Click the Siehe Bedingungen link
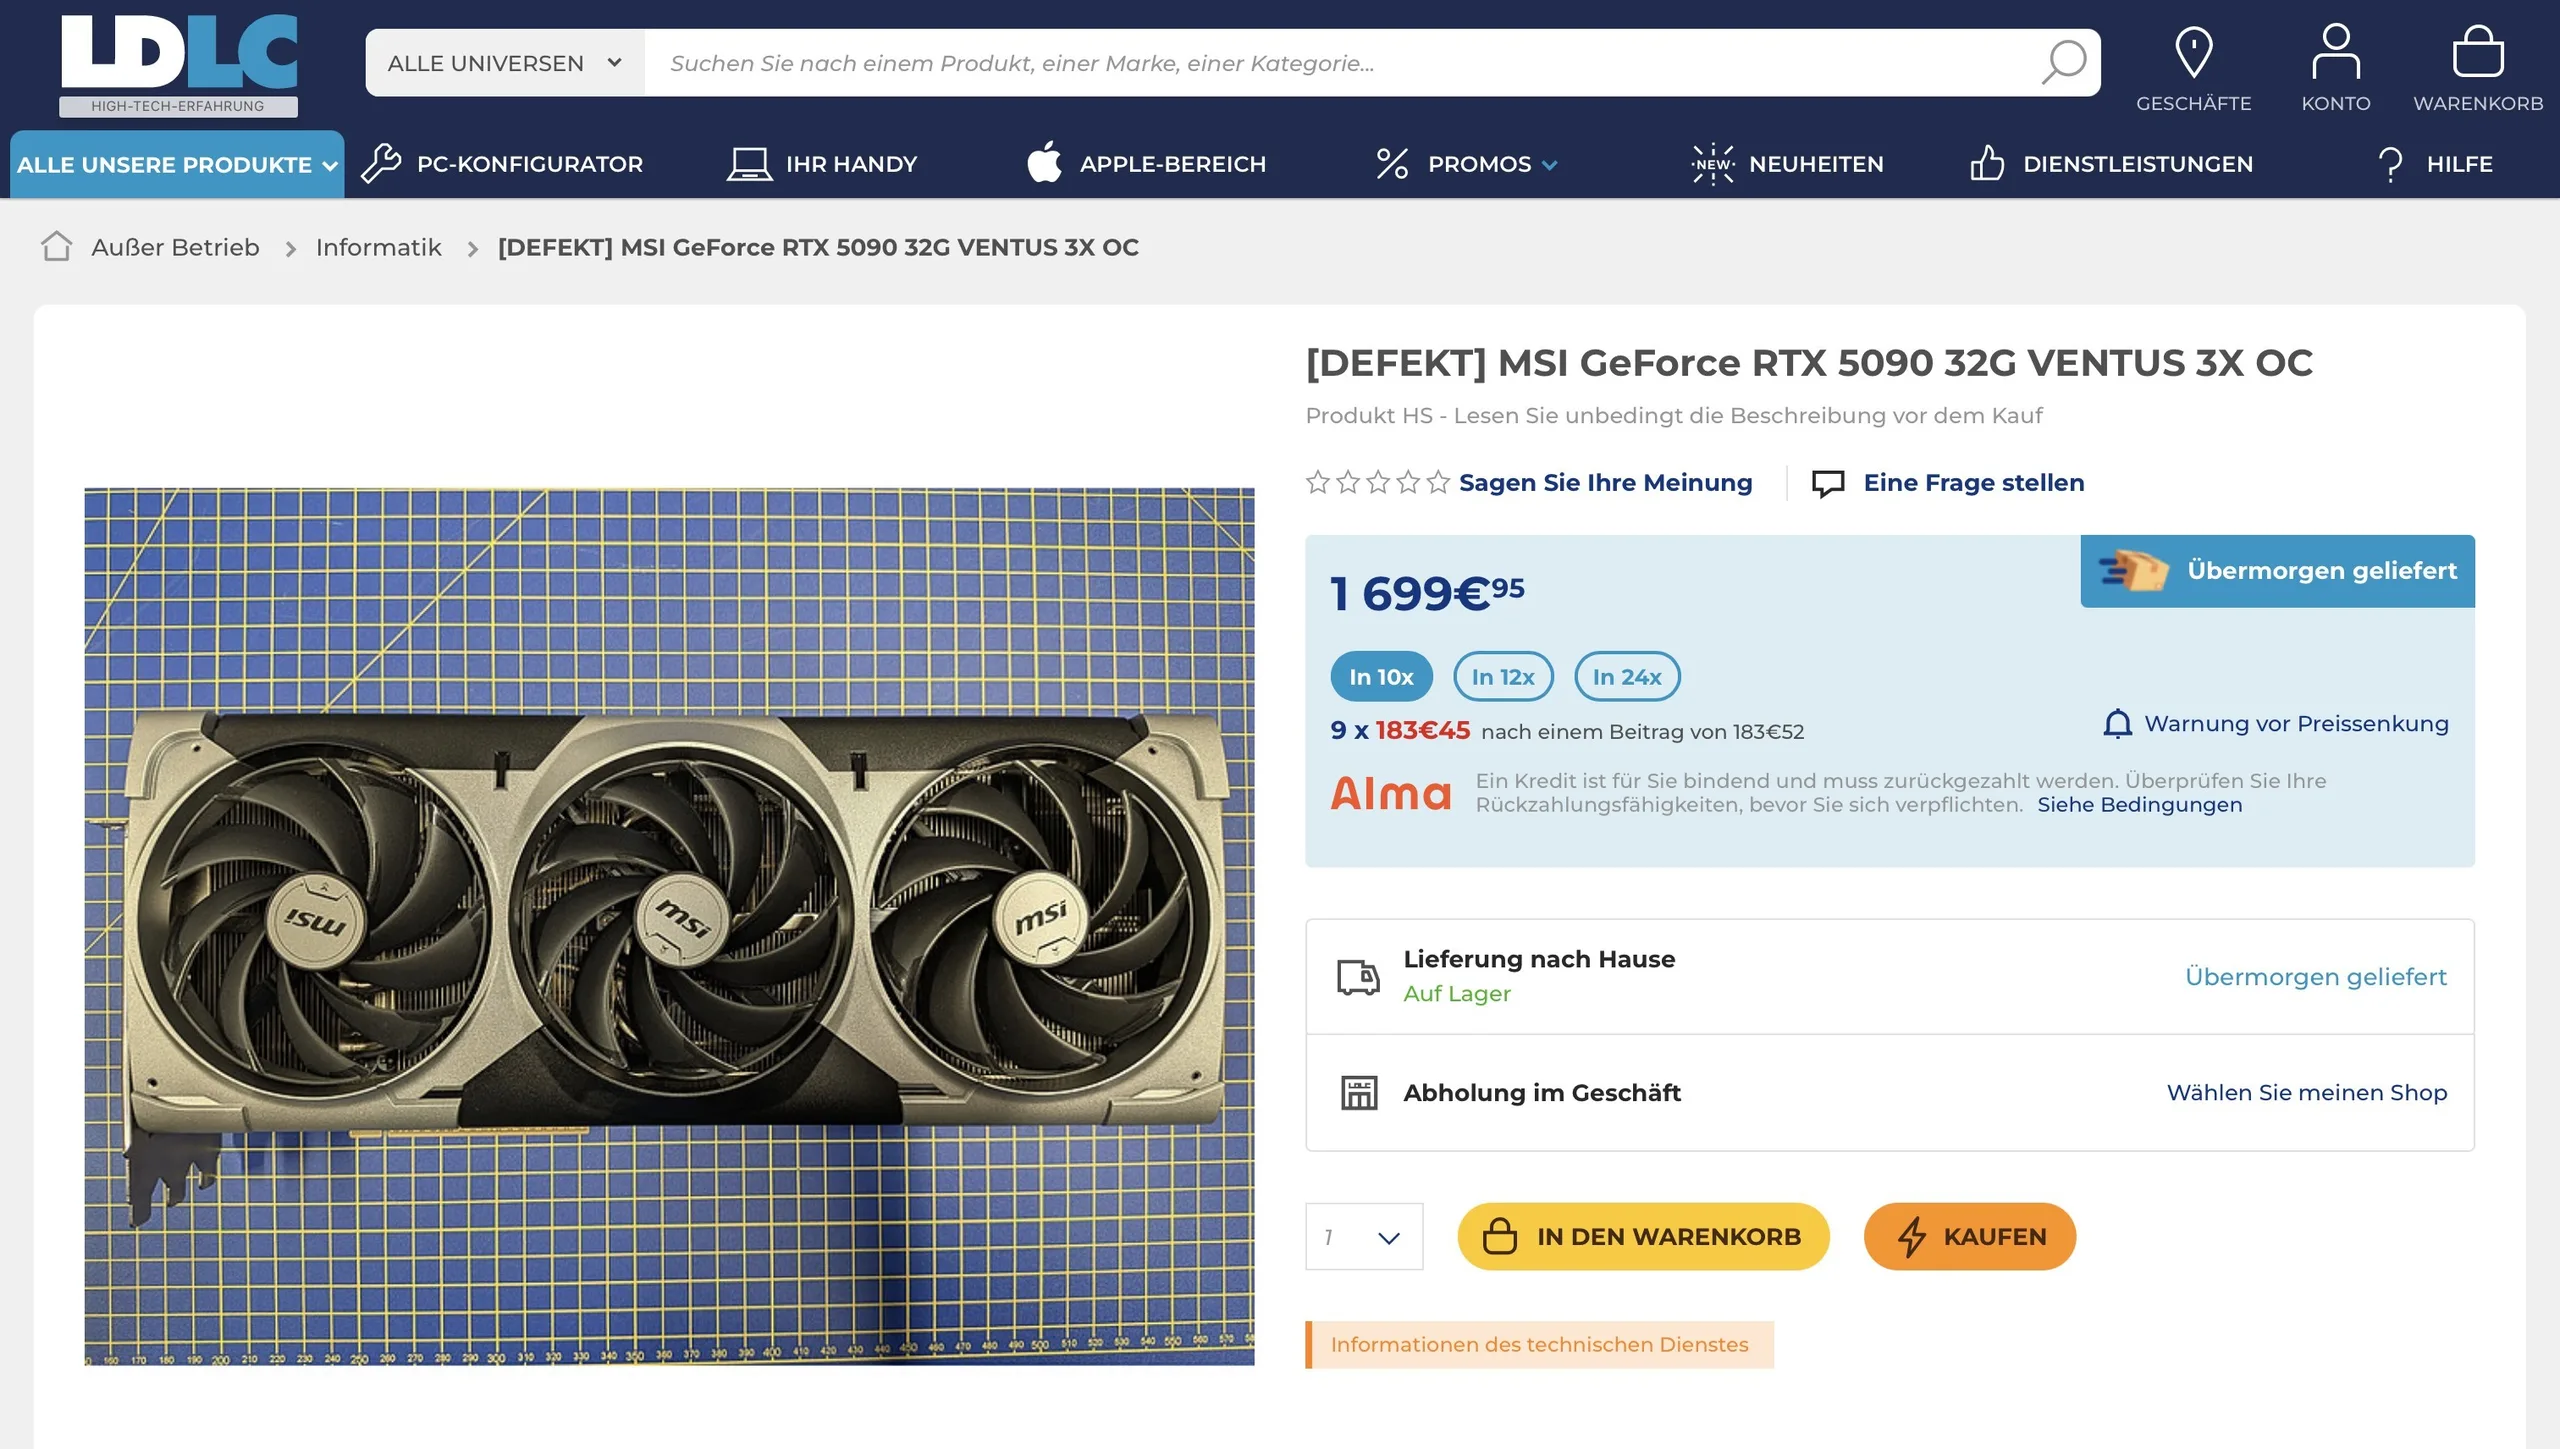 (2139, 805)
